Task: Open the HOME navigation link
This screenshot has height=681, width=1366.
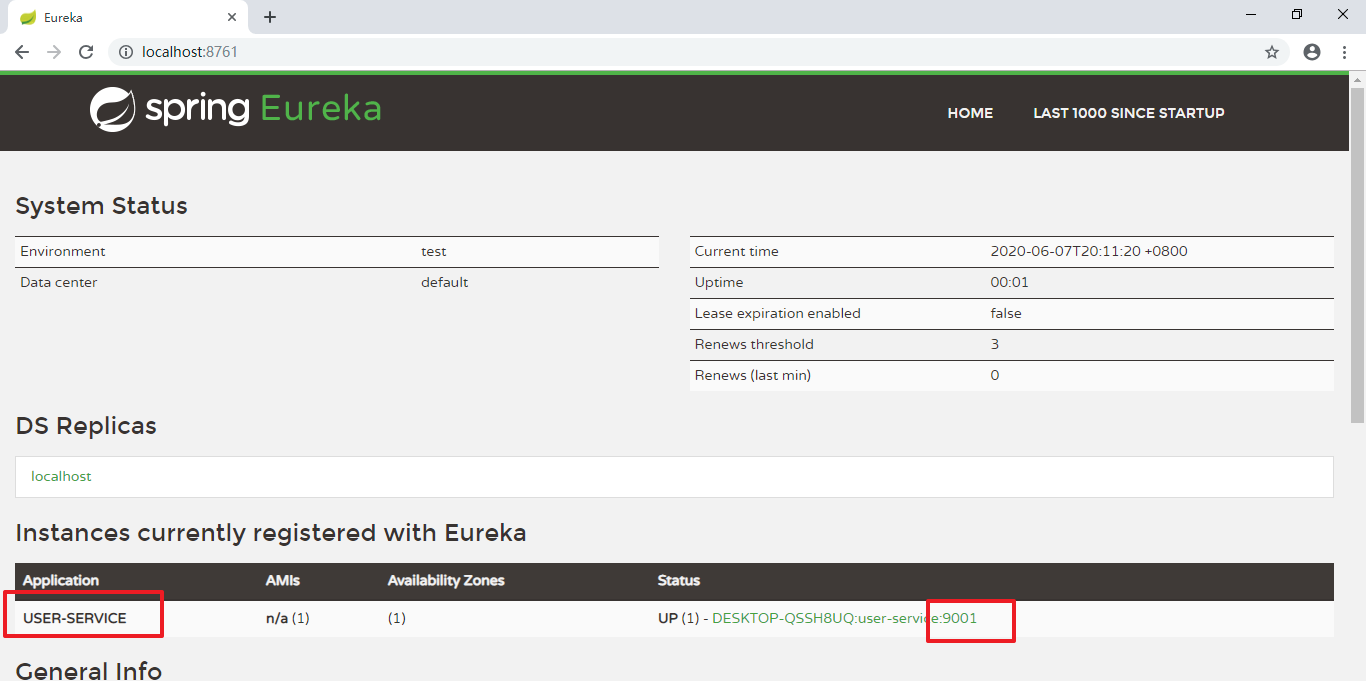Action: (x=970, y=113)
